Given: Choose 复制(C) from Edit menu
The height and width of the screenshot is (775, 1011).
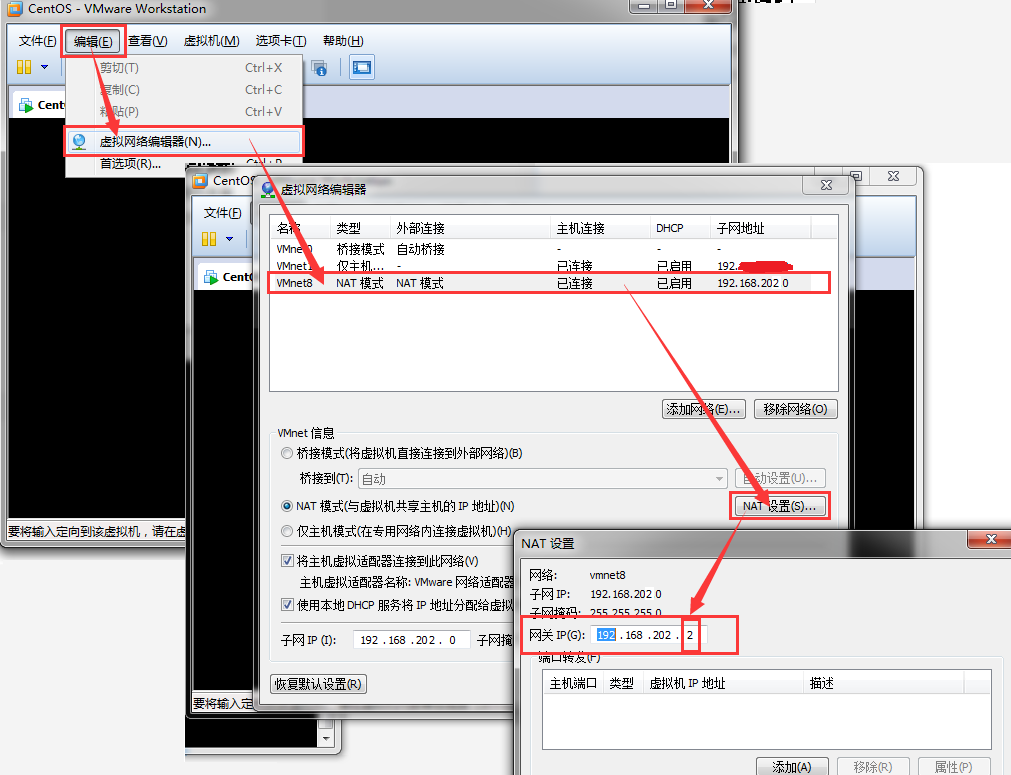Looking at the screenshot, I should 184,90.
